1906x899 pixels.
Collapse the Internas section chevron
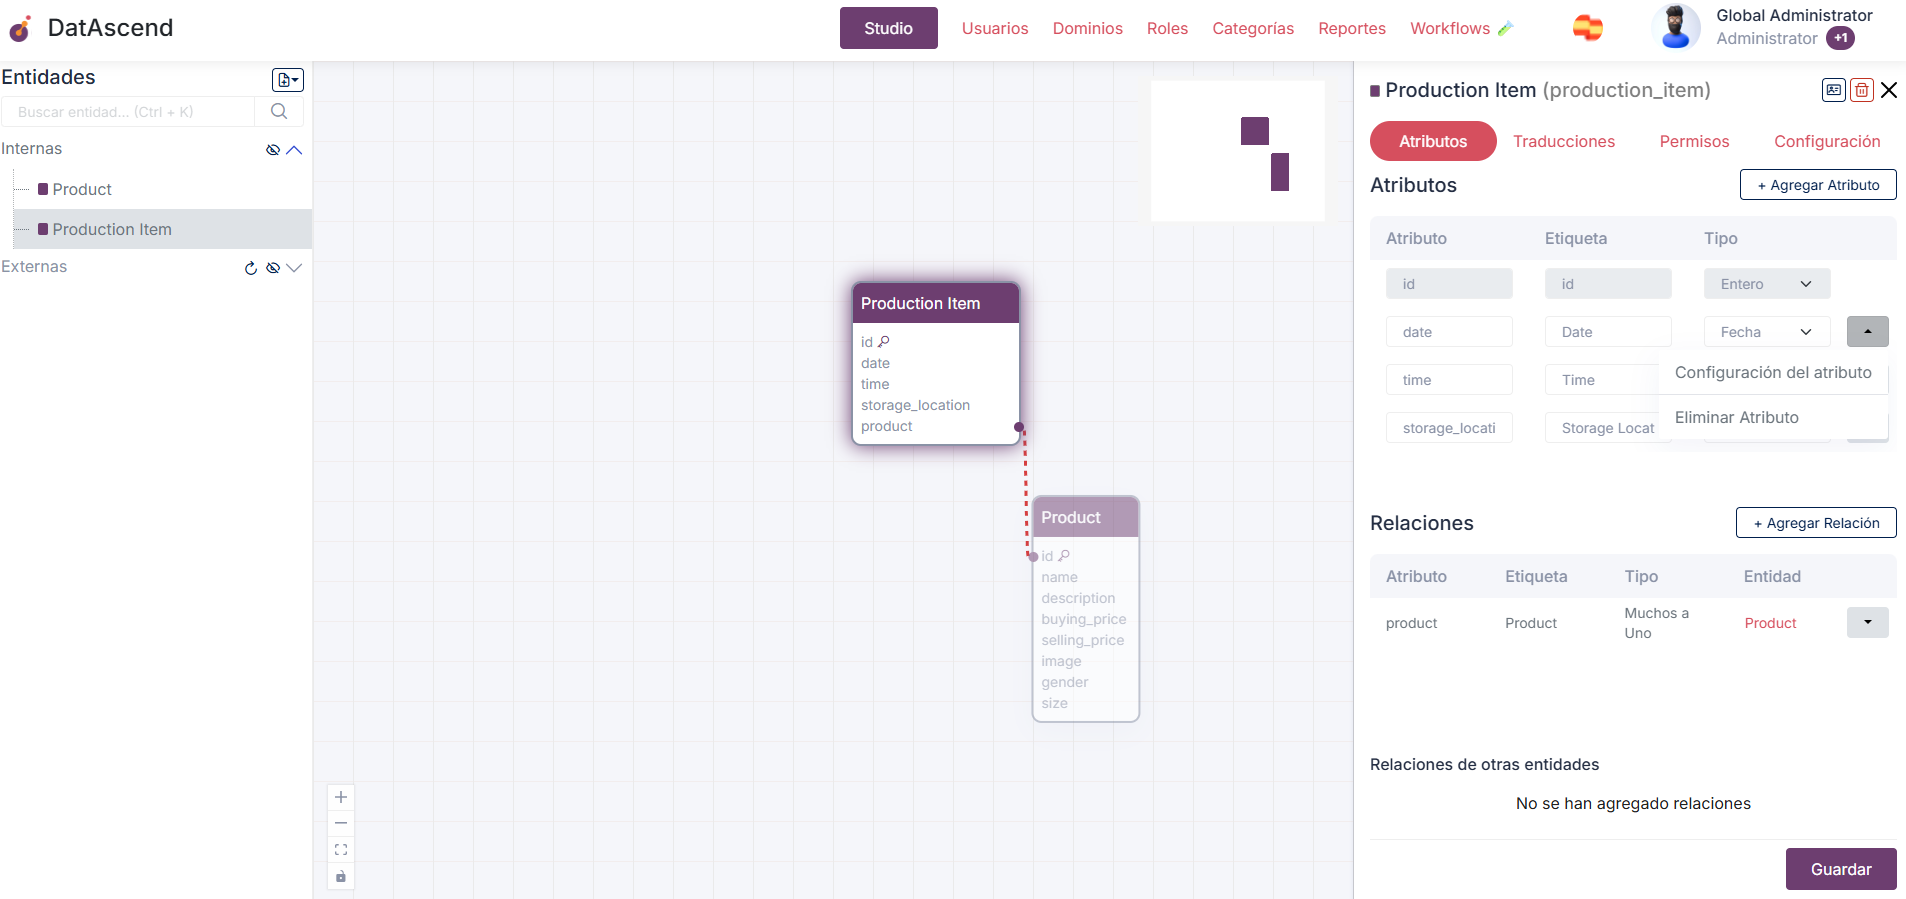pyautogui.click(x=294, y=150)
